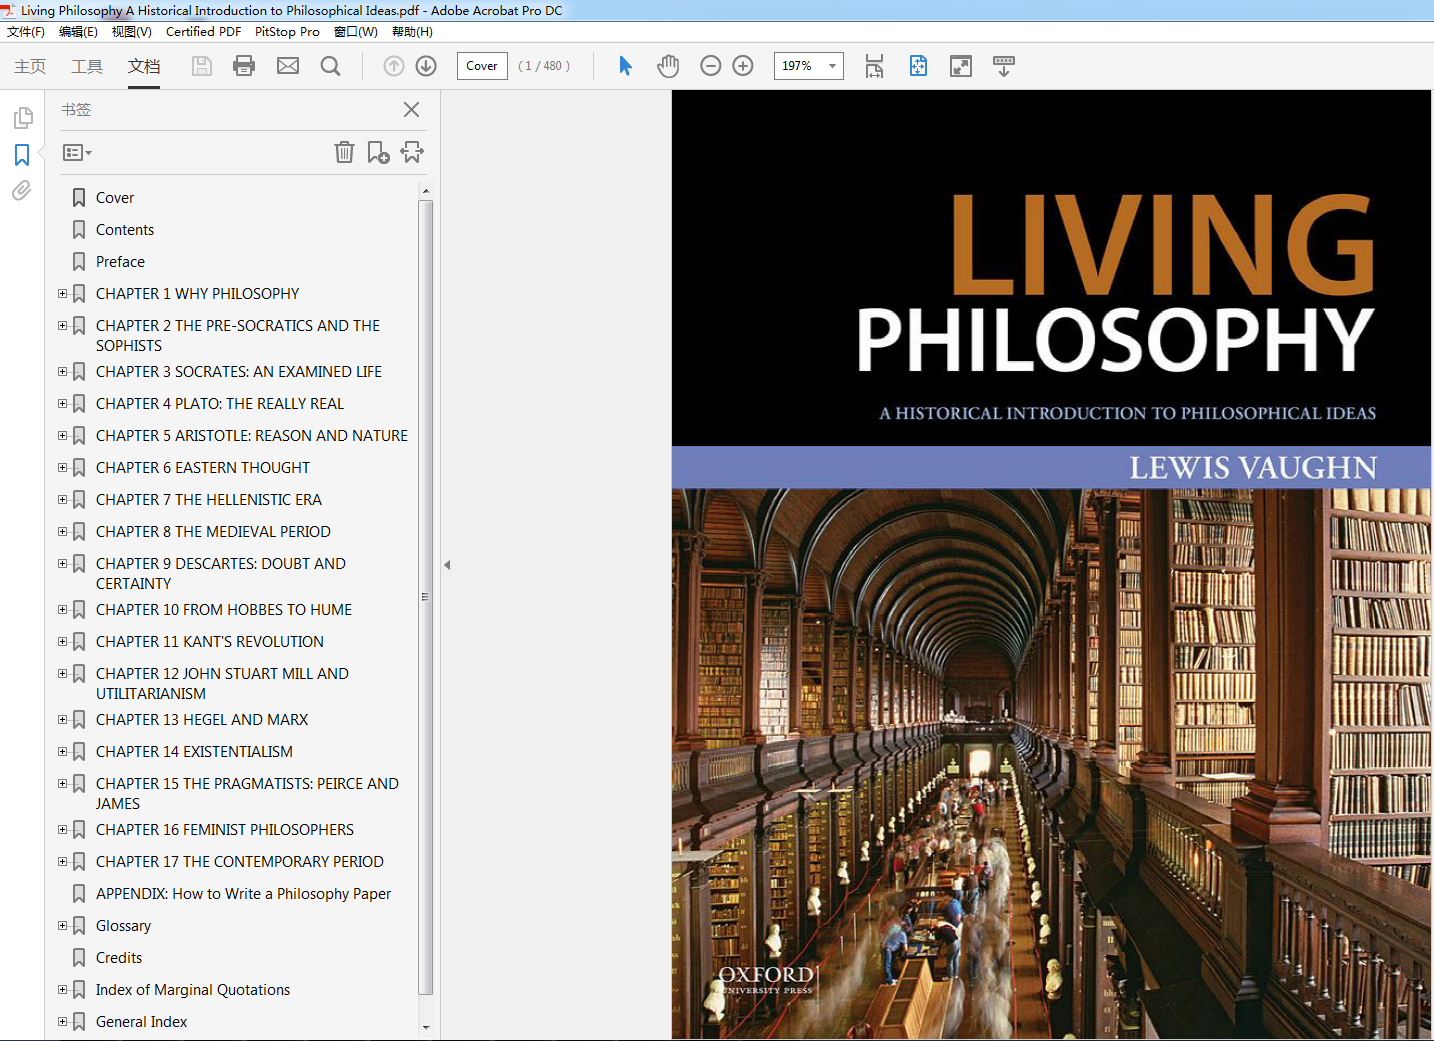Click the Print icon in toolbar

tap(244, 66)
